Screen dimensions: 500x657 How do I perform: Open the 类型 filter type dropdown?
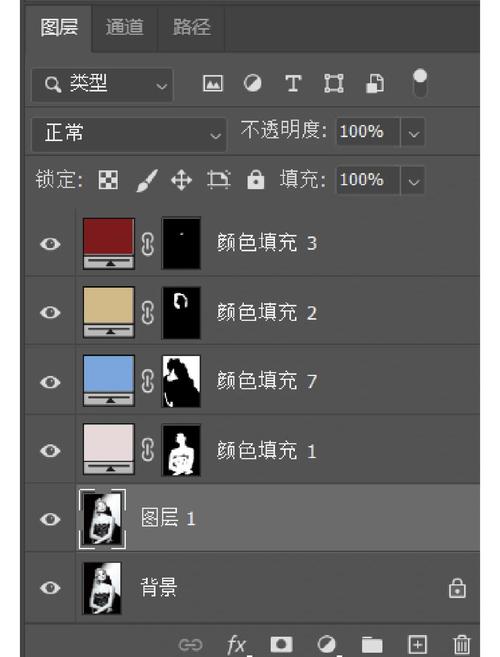[102, 85]
